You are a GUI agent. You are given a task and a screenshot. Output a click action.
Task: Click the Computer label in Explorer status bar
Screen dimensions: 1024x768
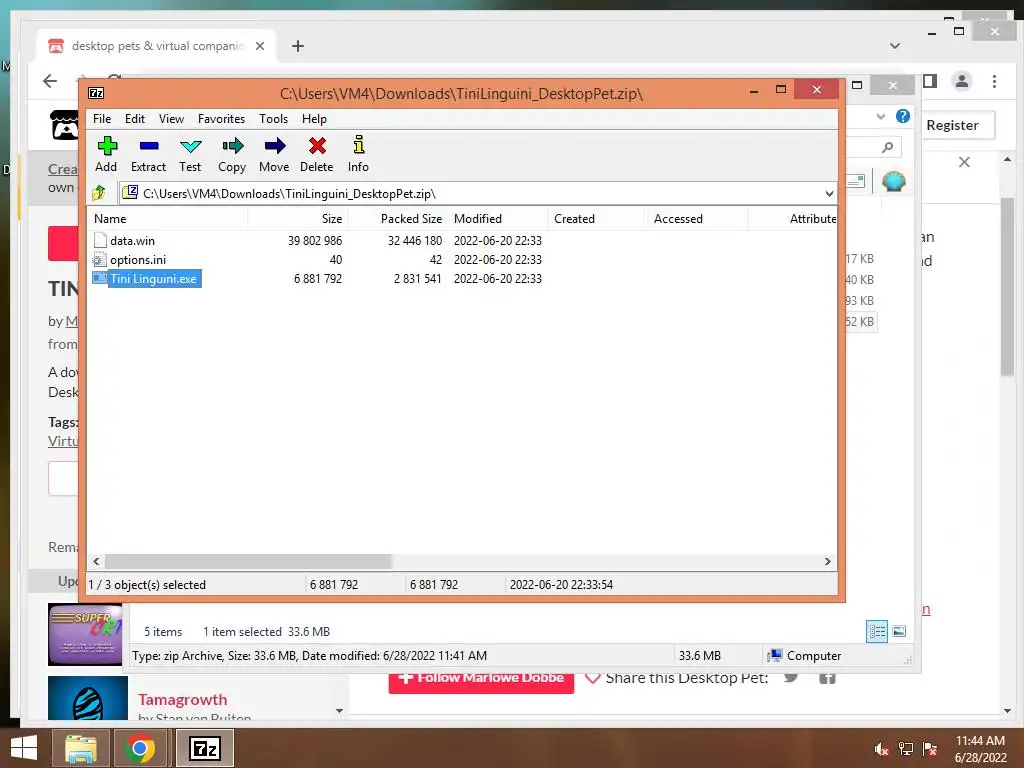[x=814, y=656]
